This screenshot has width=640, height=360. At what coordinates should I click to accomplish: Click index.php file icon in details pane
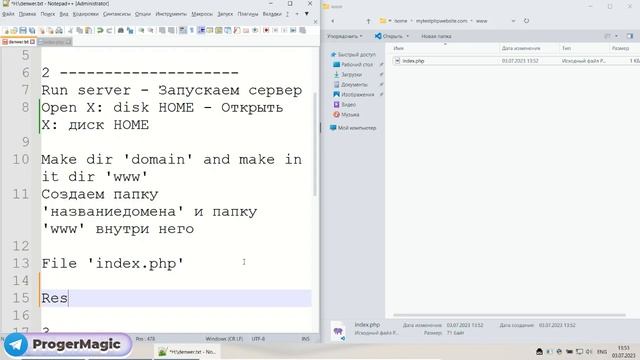(338, 331)
